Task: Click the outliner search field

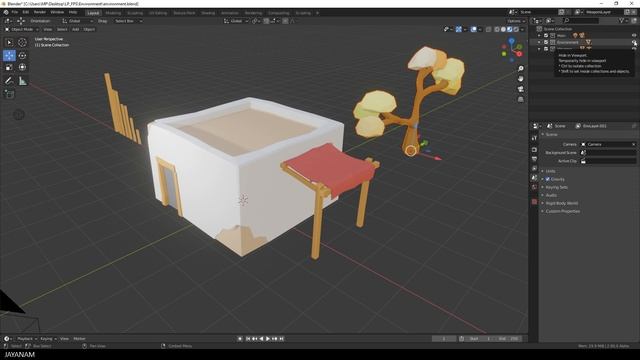Action: pos(581,20)
